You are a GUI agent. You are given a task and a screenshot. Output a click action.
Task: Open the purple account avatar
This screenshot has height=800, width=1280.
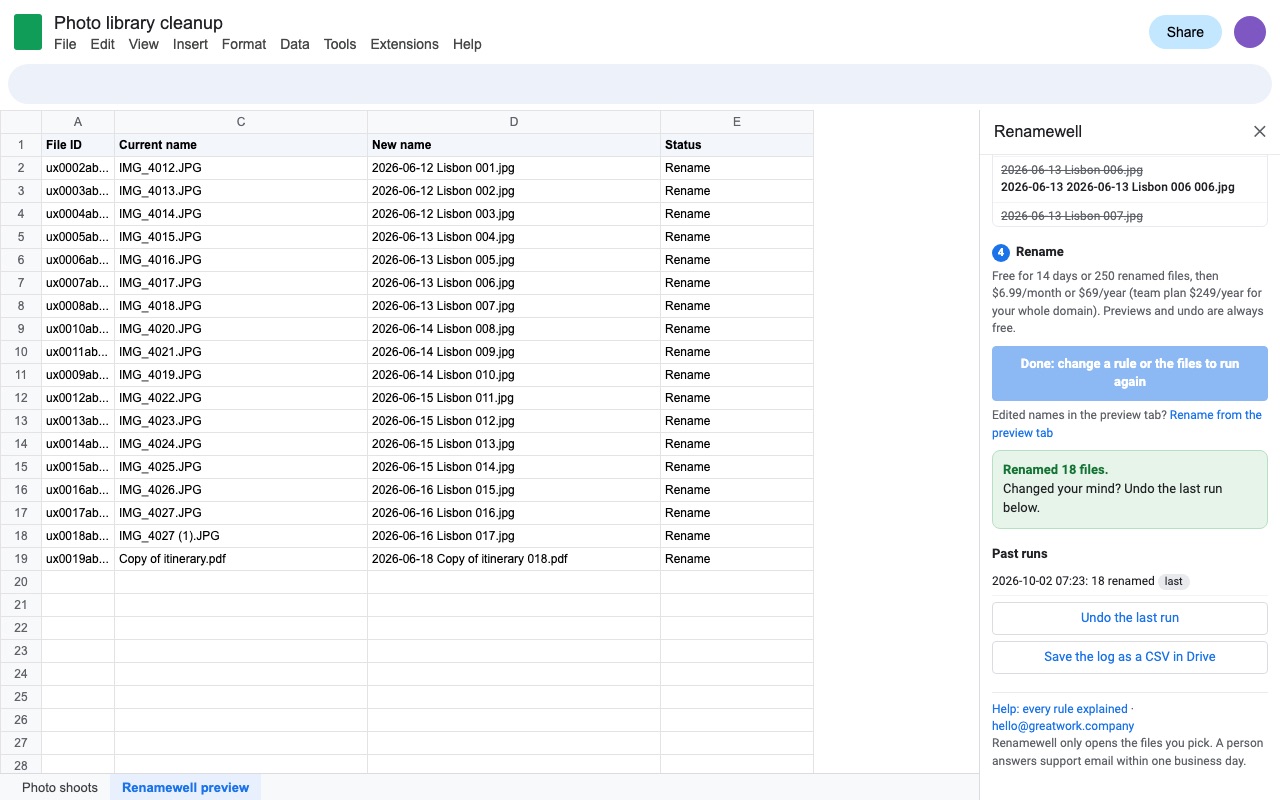(1250, 32)
